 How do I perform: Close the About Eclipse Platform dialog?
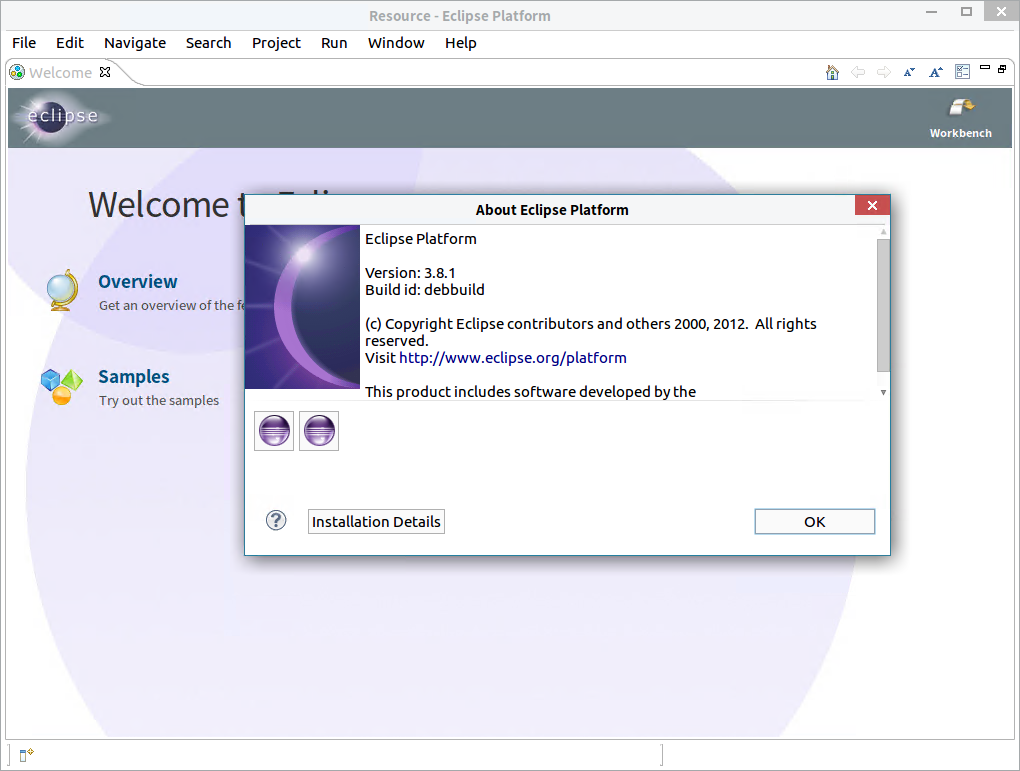click(x=872, y=206)
